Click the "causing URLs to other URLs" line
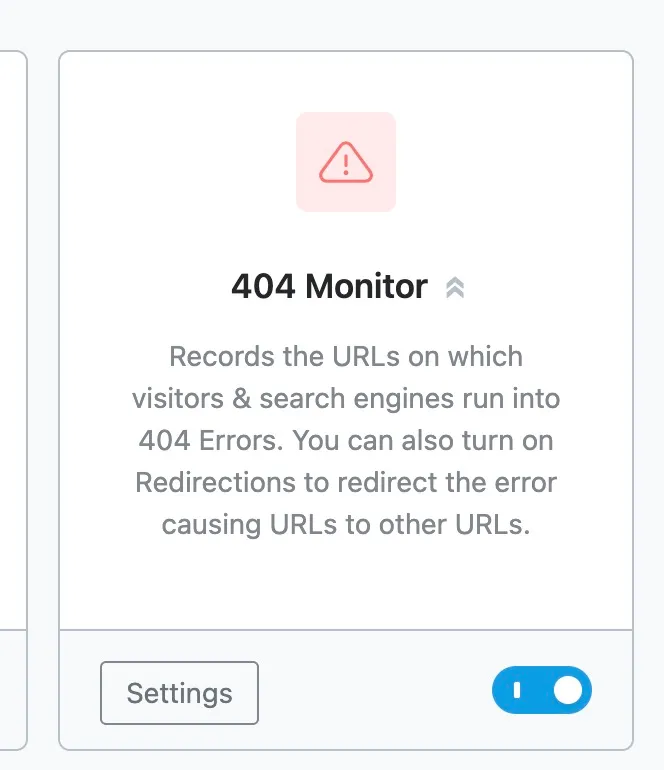664x770 pixels. [x=346, y=524]
